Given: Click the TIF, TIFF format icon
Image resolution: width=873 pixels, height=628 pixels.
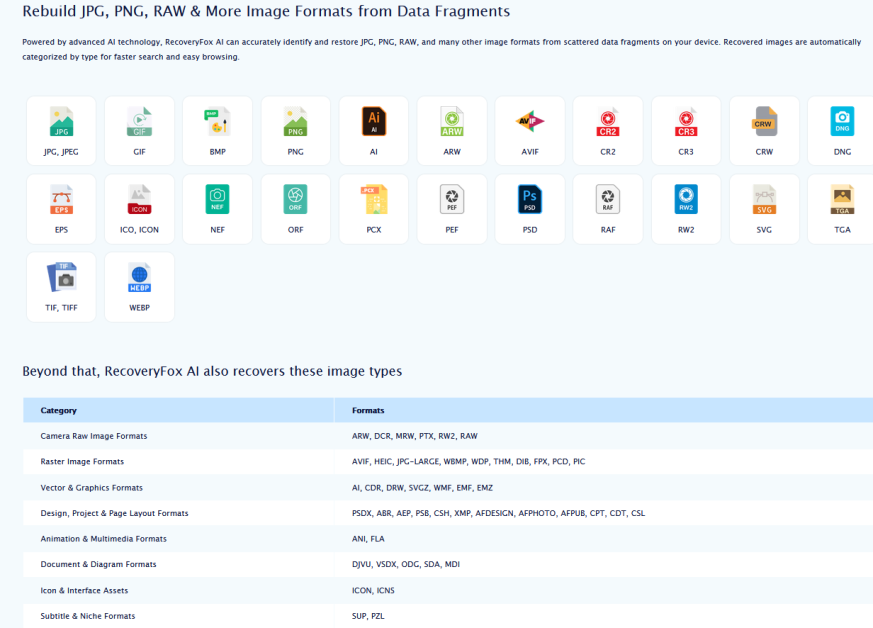Looking at the screenshot, I should [61, 277].
